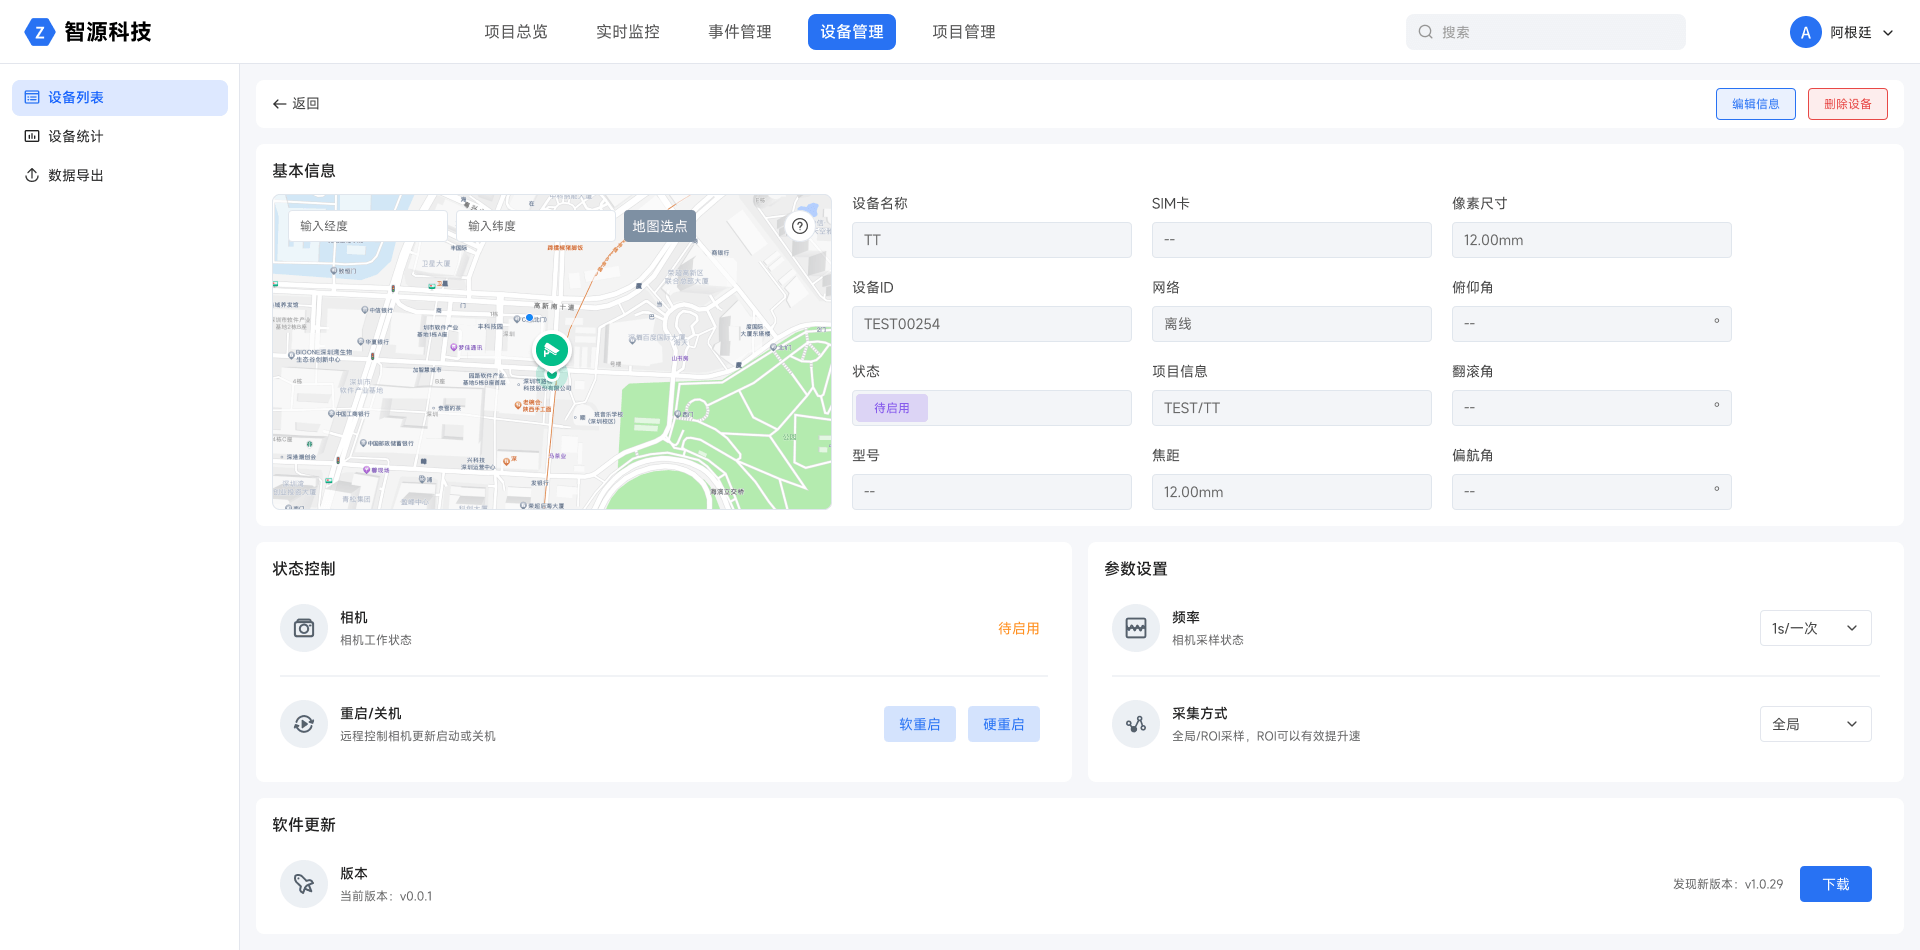This screenshot has height=950, width=1920.
Task: Click the rocket icon for 版本
Action: coord(304,884)
